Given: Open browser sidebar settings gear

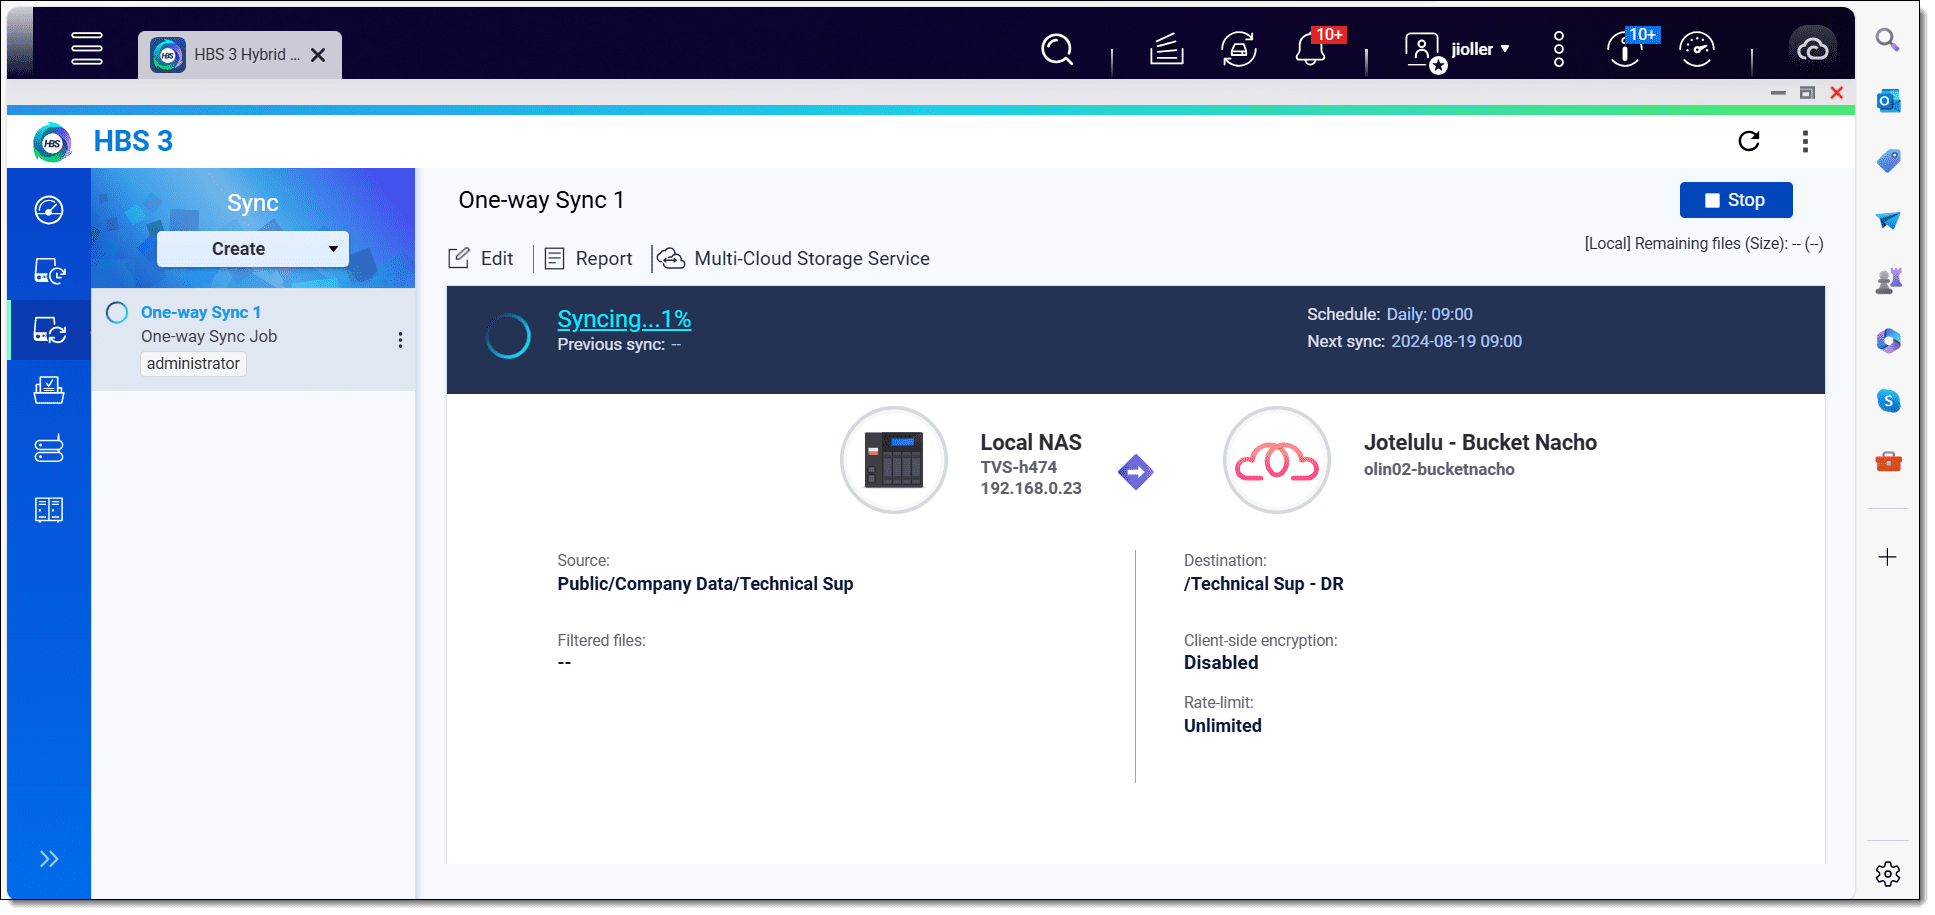Looking at the screenshot, I should pos(1887,874).
